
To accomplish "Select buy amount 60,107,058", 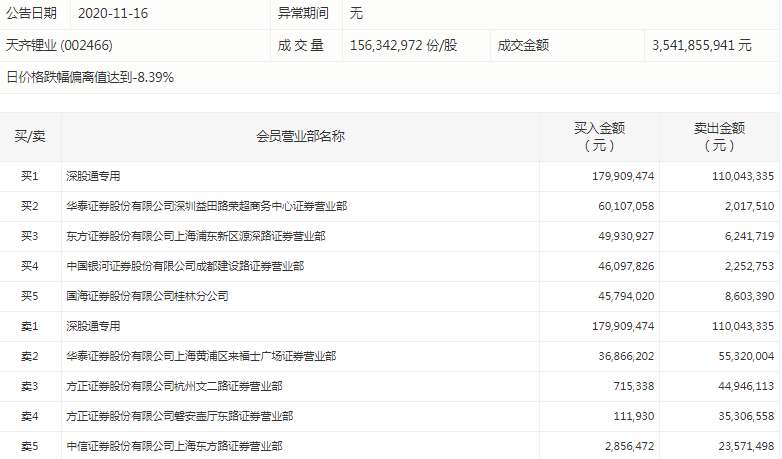I will click(x=626, y=206).
